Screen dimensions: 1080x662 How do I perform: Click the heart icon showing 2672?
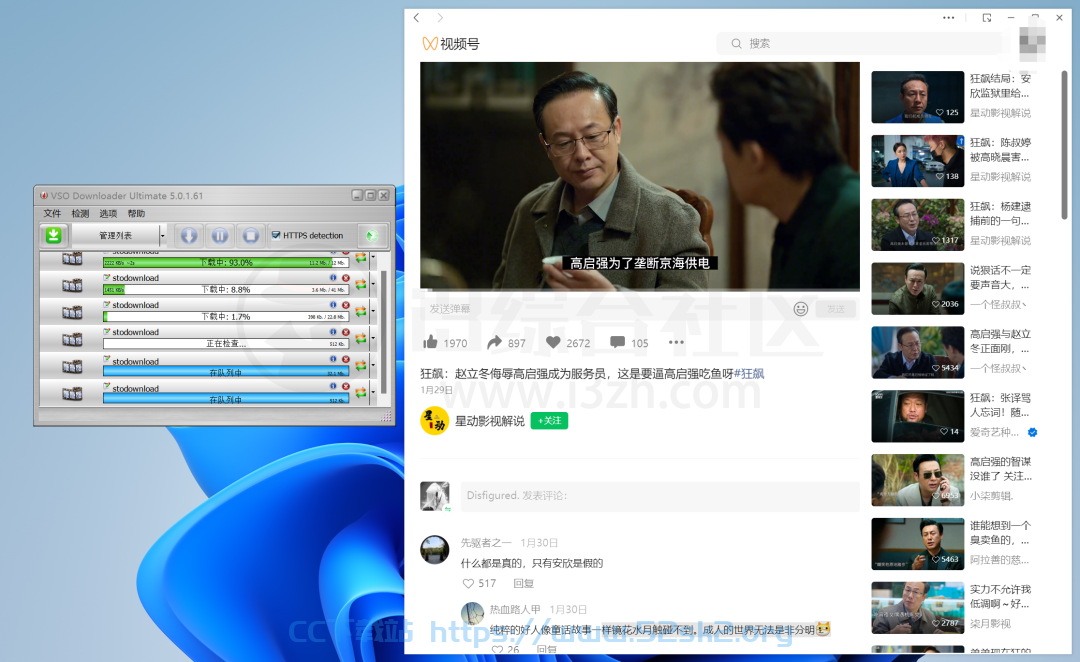(553, 342)
